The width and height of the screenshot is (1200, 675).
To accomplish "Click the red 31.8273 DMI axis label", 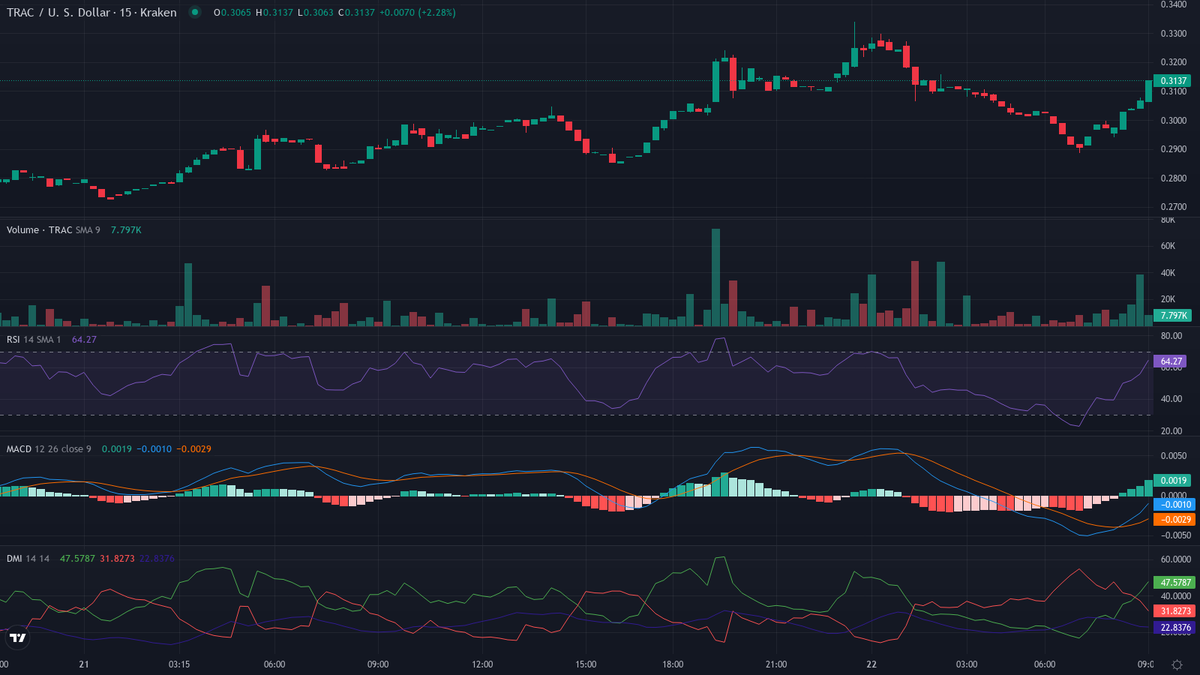I will coord(1173,610).
